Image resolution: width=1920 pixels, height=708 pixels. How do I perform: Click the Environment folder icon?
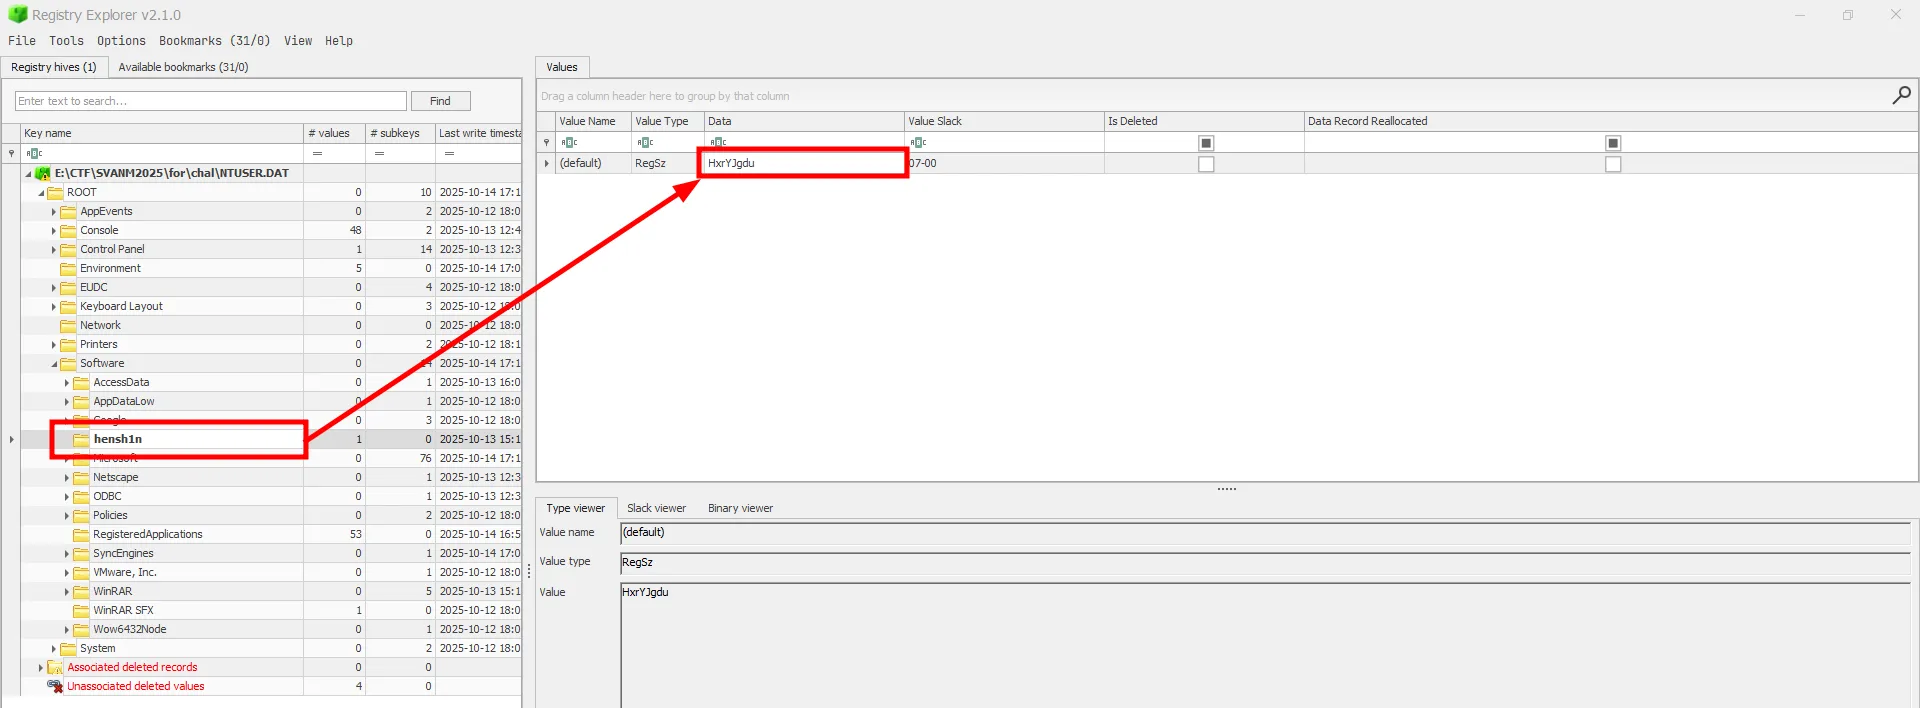pyautogui.click(x=68, y=268)
